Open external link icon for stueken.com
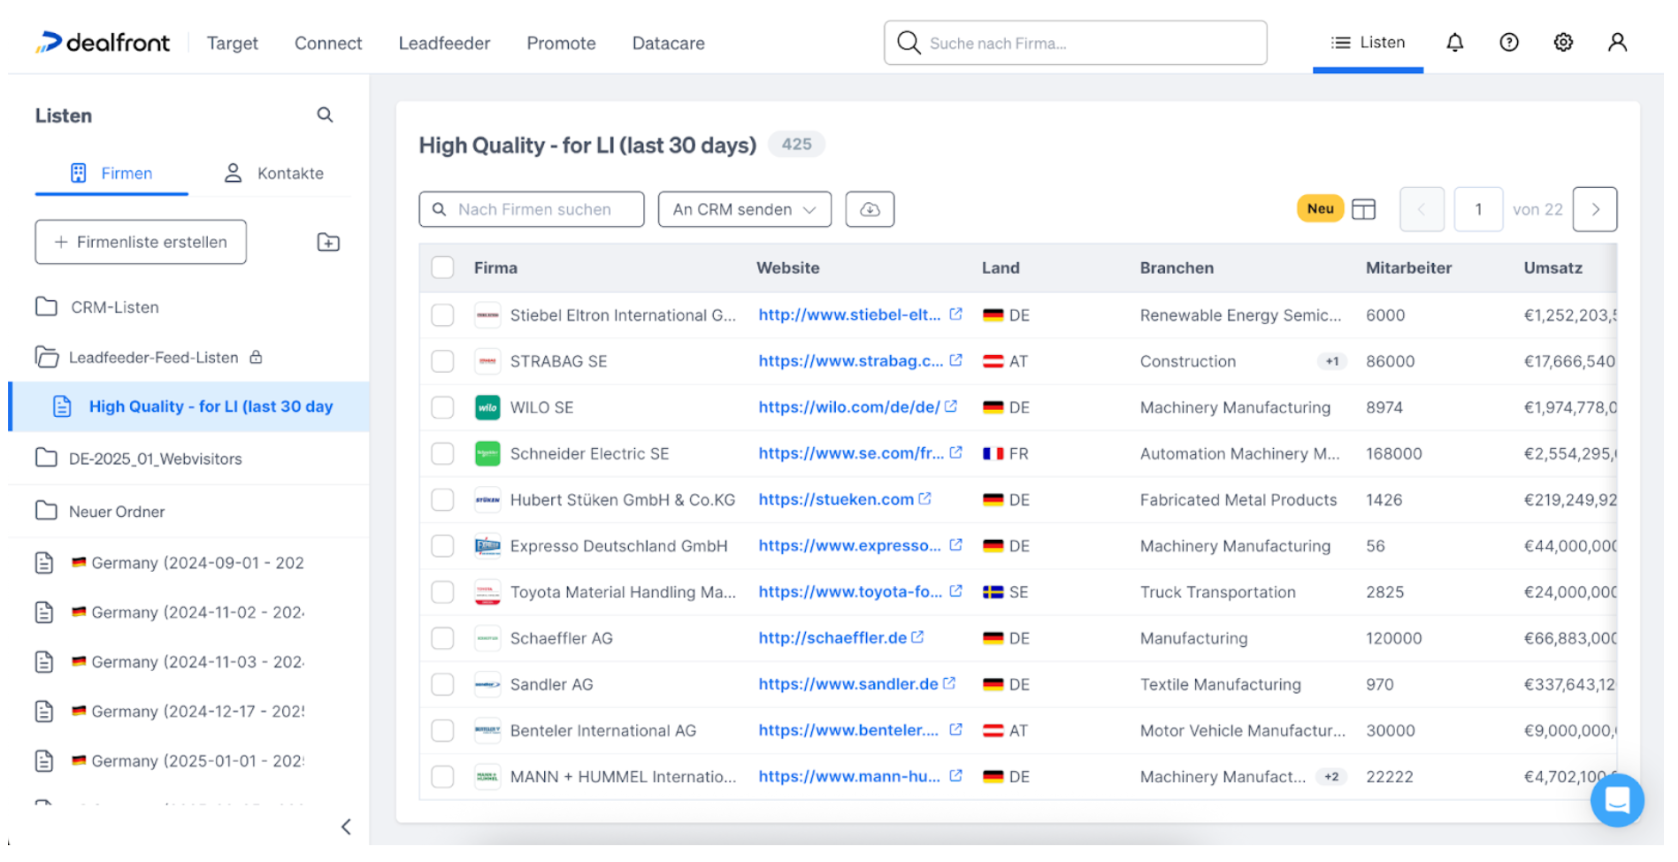This screenshot has height=862, width=1678. tap(925, 498)
